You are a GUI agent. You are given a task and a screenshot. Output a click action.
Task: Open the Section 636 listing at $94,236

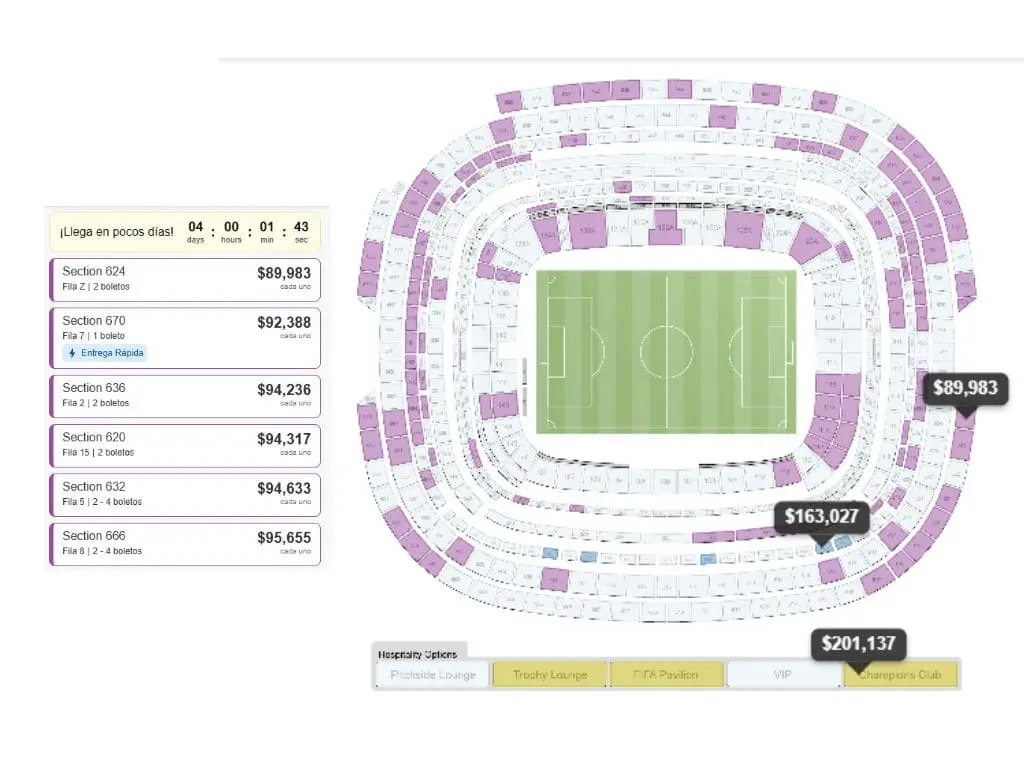185,396
